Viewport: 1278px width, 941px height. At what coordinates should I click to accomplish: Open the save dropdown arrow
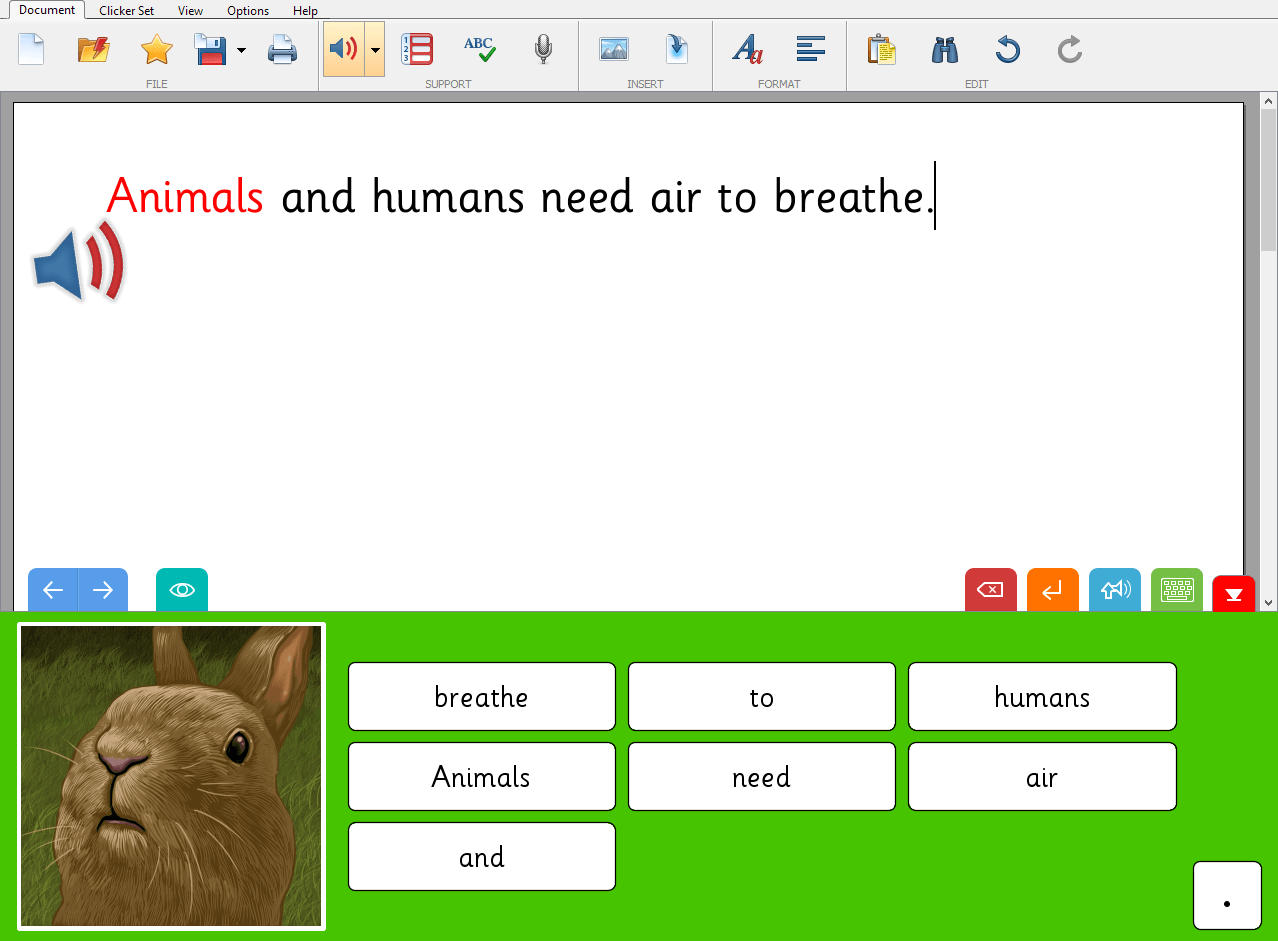(x=241, y=49)
